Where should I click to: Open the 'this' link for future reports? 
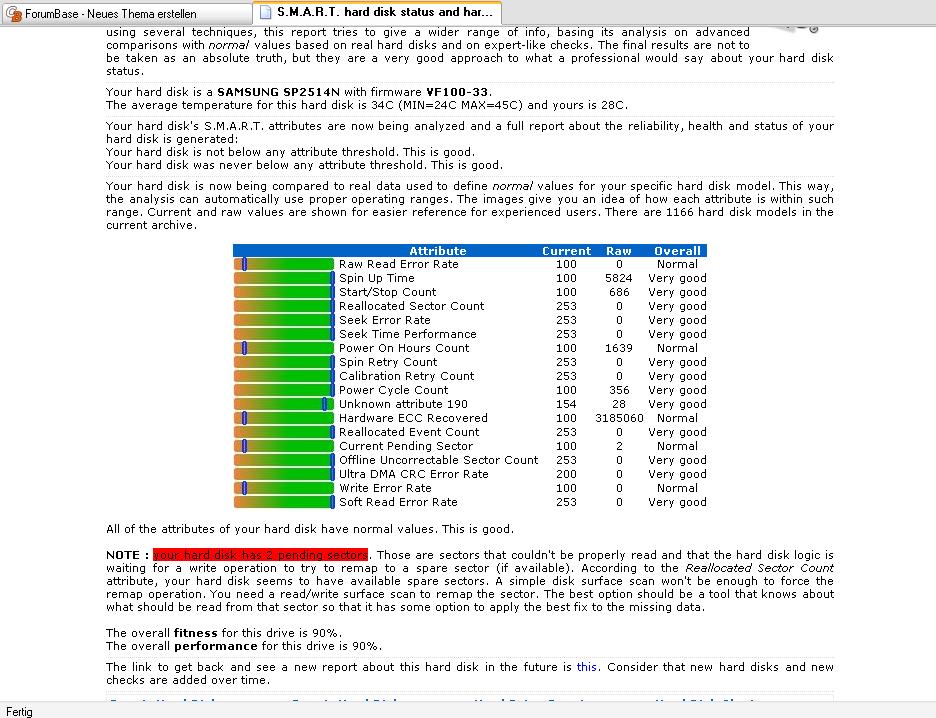[586, 667]
